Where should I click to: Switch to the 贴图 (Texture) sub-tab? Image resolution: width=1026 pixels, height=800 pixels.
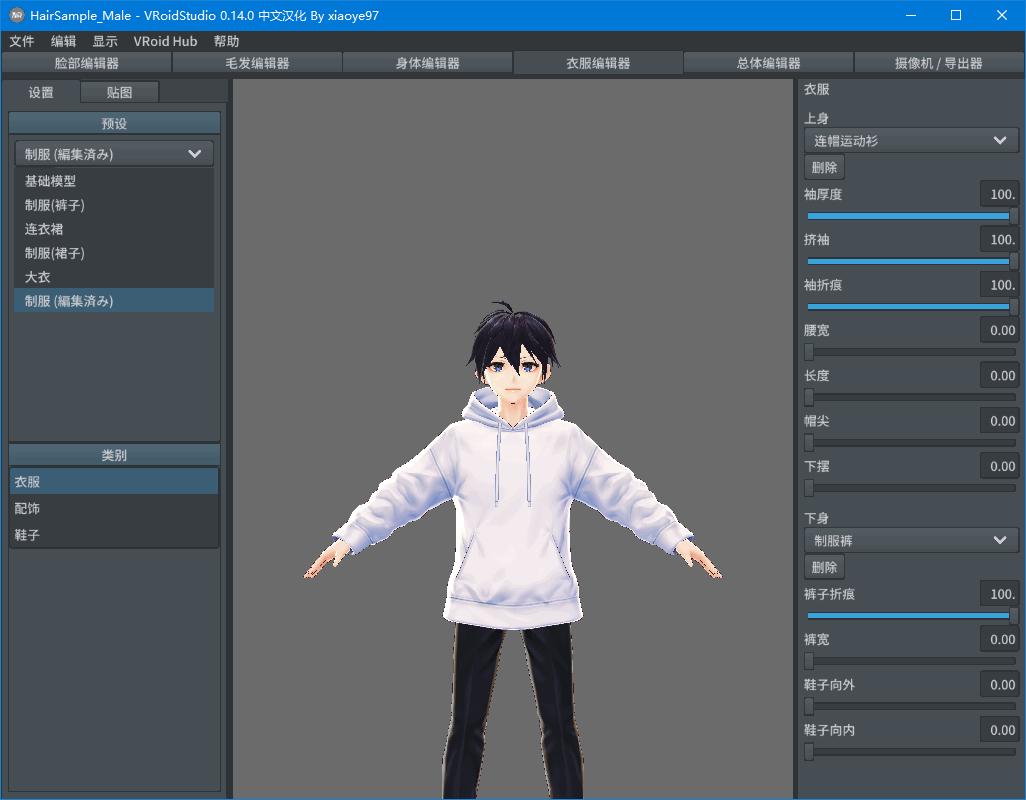(x=119, y=91)
